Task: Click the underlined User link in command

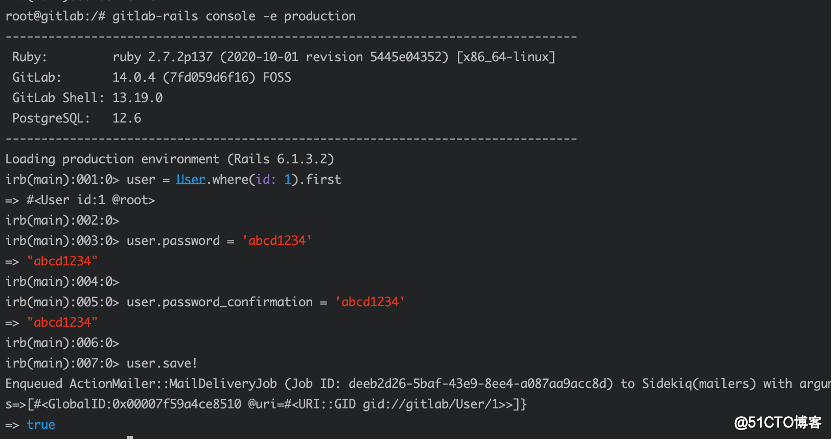Action: 190,179
